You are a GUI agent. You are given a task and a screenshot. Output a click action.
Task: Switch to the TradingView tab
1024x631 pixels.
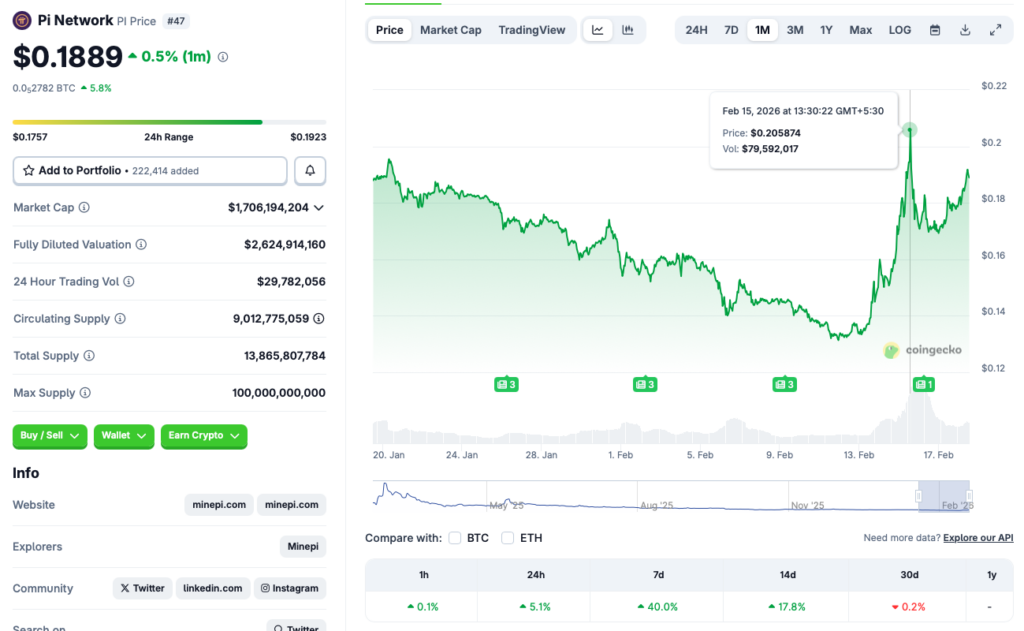pyautogui.click(x=532, y=29)
